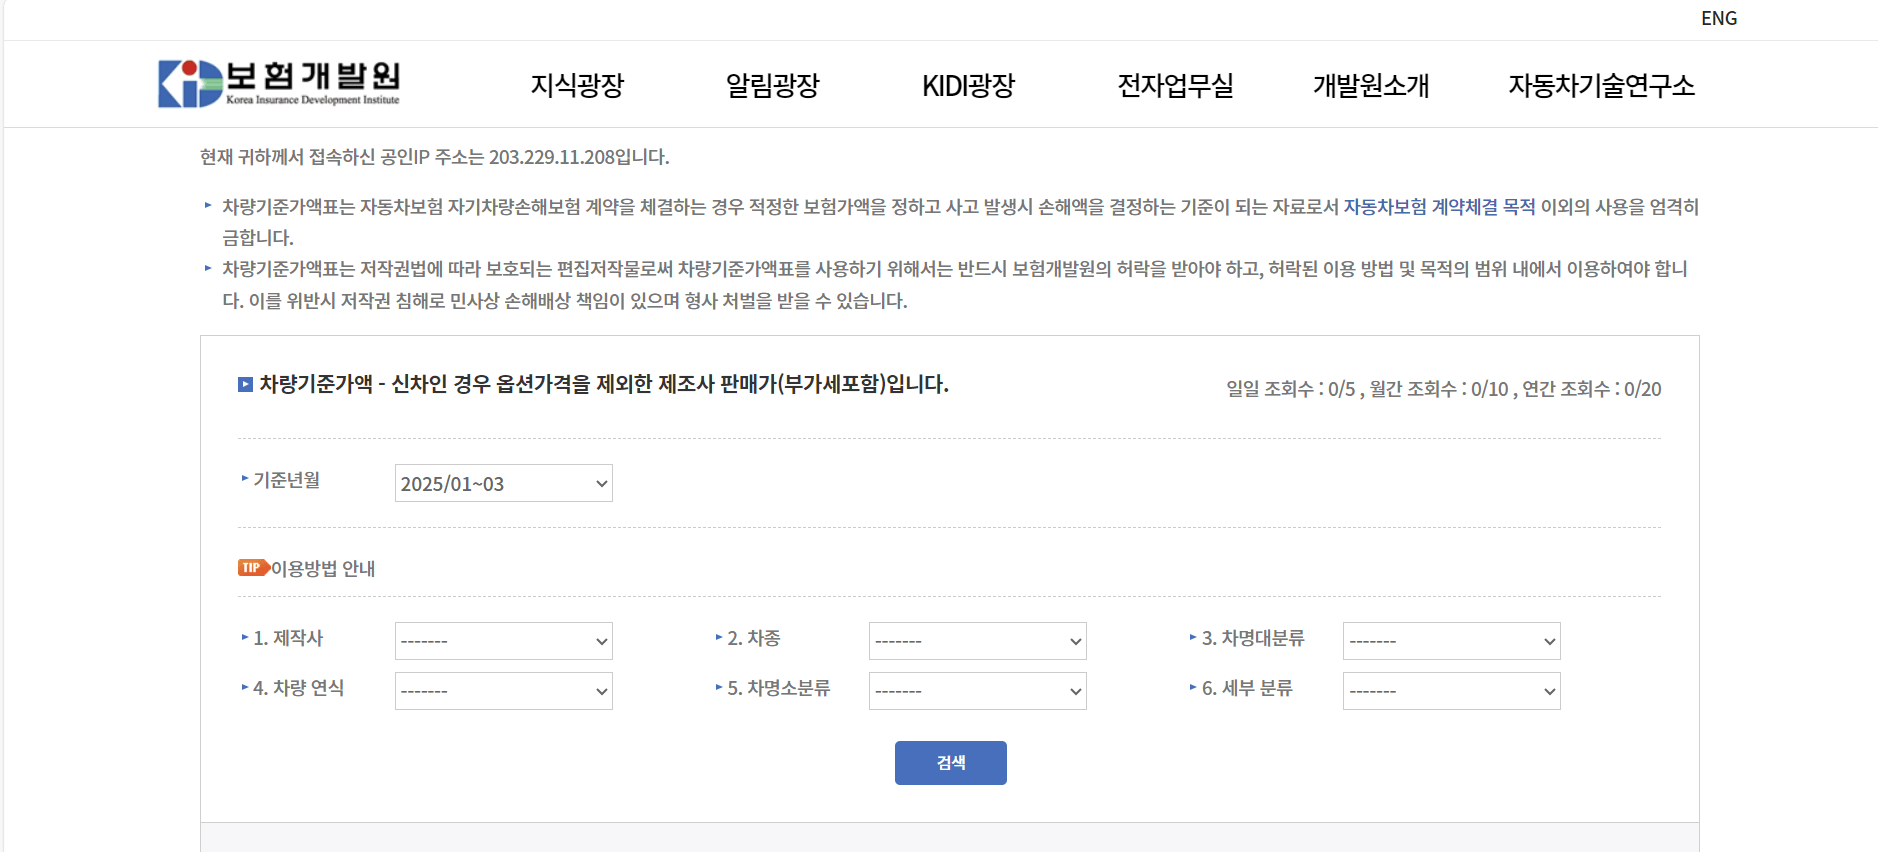Open the 3. 차명대분류 dropdown
The height and width of the screenshot is (852, 1878).
[x=1451, y=641]
